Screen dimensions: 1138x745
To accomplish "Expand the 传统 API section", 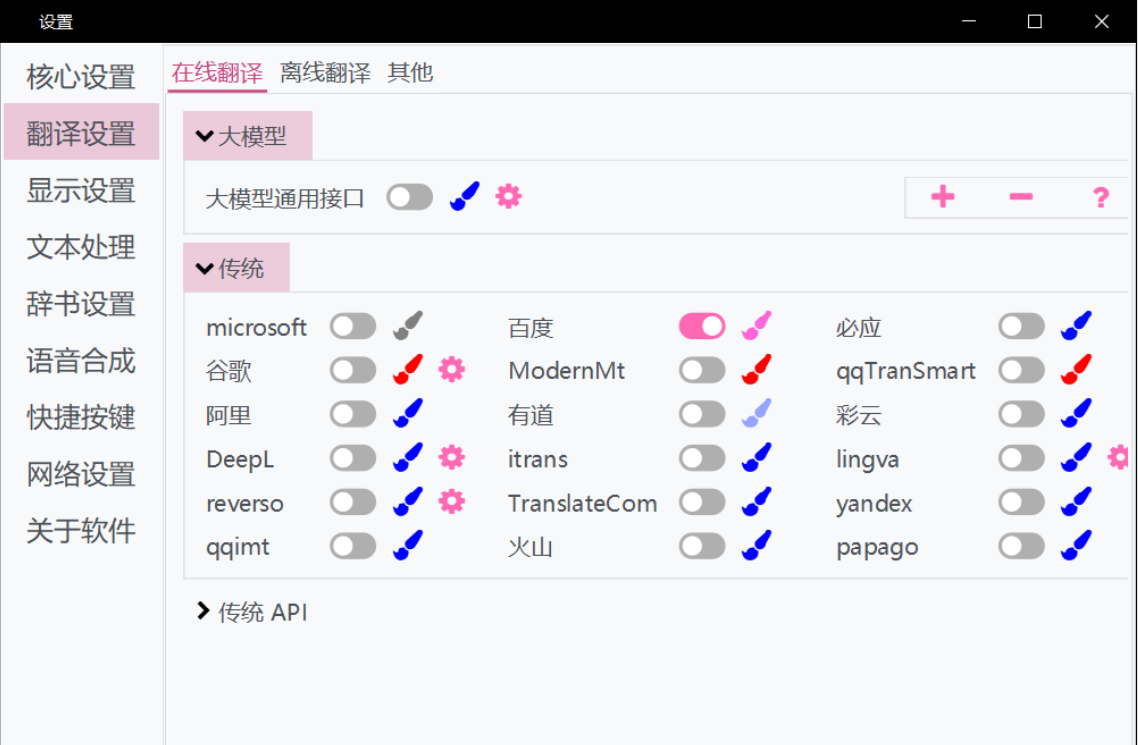I will click(x=252, y=612).
